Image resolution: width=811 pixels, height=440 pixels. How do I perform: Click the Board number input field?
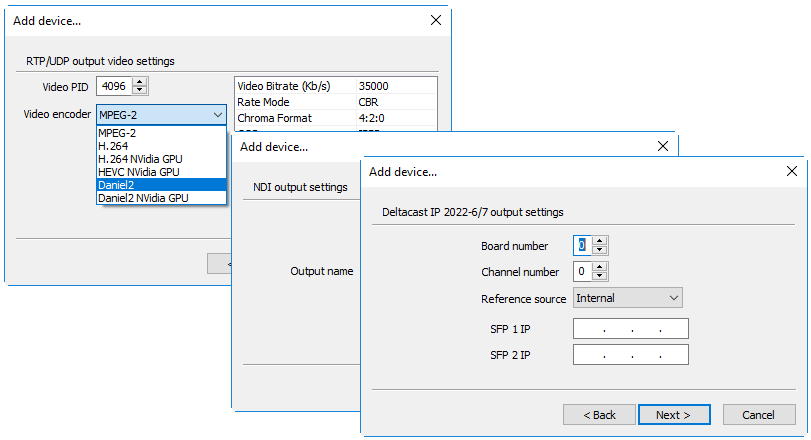coord(582,246)
